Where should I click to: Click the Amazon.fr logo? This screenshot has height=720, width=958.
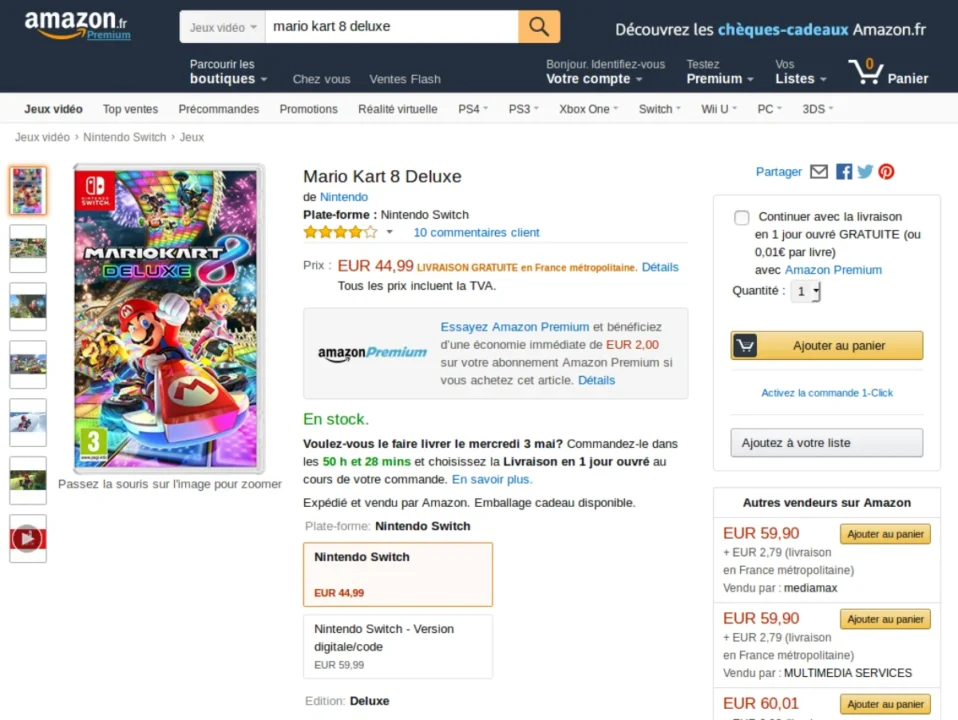coord(76,25)
